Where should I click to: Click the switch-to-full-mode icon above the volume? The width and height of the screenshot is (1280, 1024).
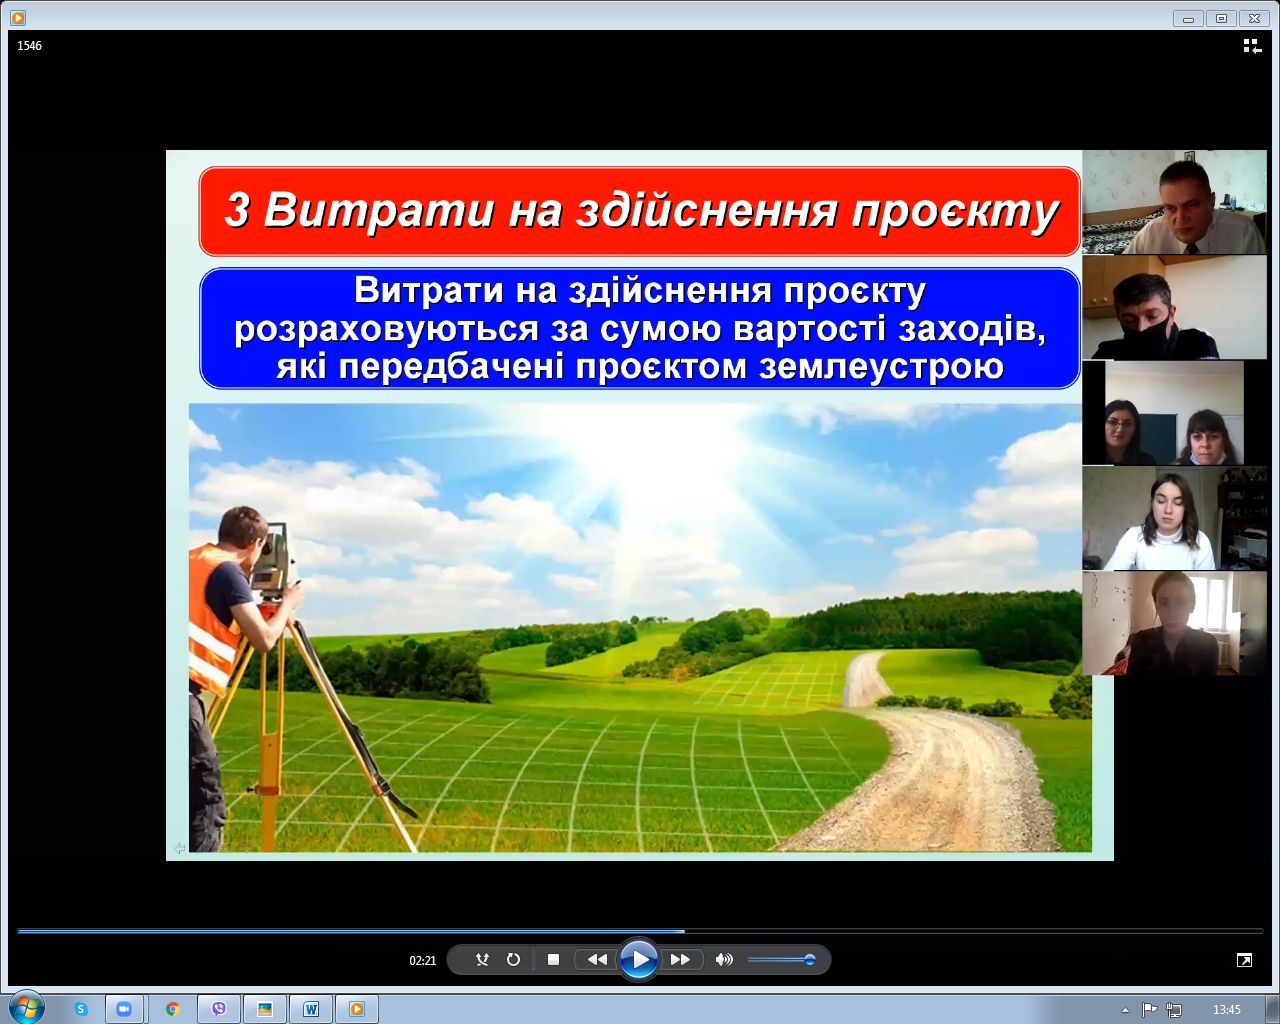tap(1243, 959)
